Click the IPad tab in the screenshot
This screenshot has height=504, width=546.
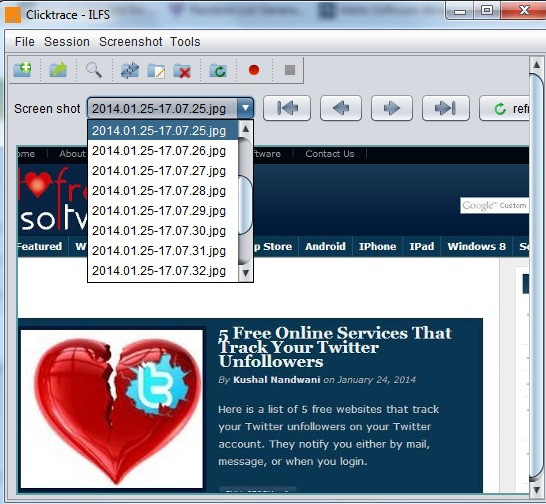click(x=422, y=247)
